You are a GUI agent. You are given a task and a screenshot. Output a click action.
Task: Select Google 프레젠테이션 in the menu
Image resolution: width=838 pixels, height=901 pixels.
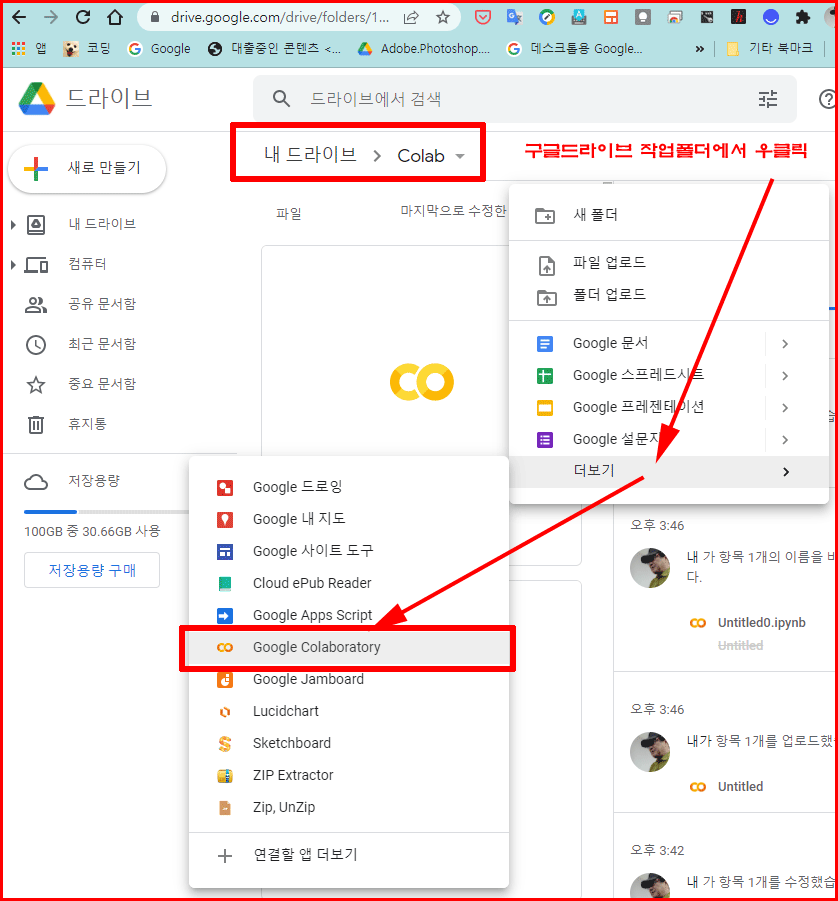[637, 407]
